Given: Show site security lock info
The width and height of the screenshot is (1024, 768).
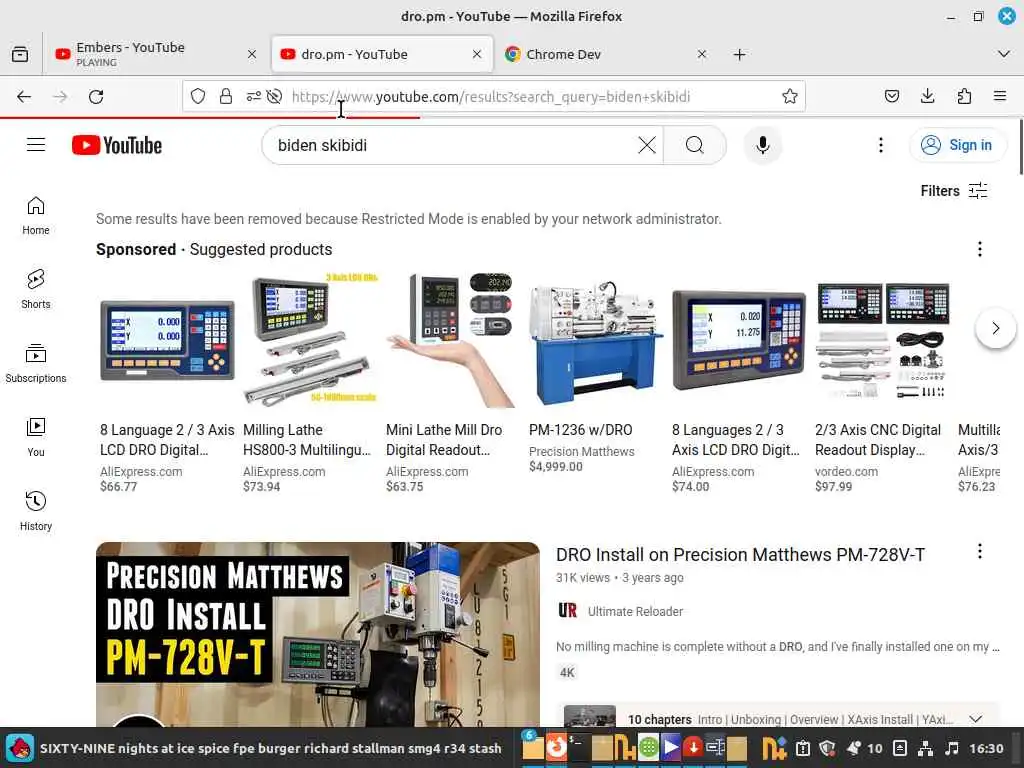Looking at the screenshot, I should point(226,97).
